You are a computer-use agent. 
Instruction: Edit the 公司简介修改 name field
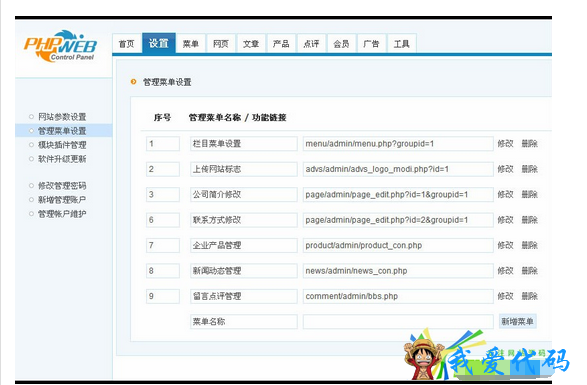coord(244,195)
